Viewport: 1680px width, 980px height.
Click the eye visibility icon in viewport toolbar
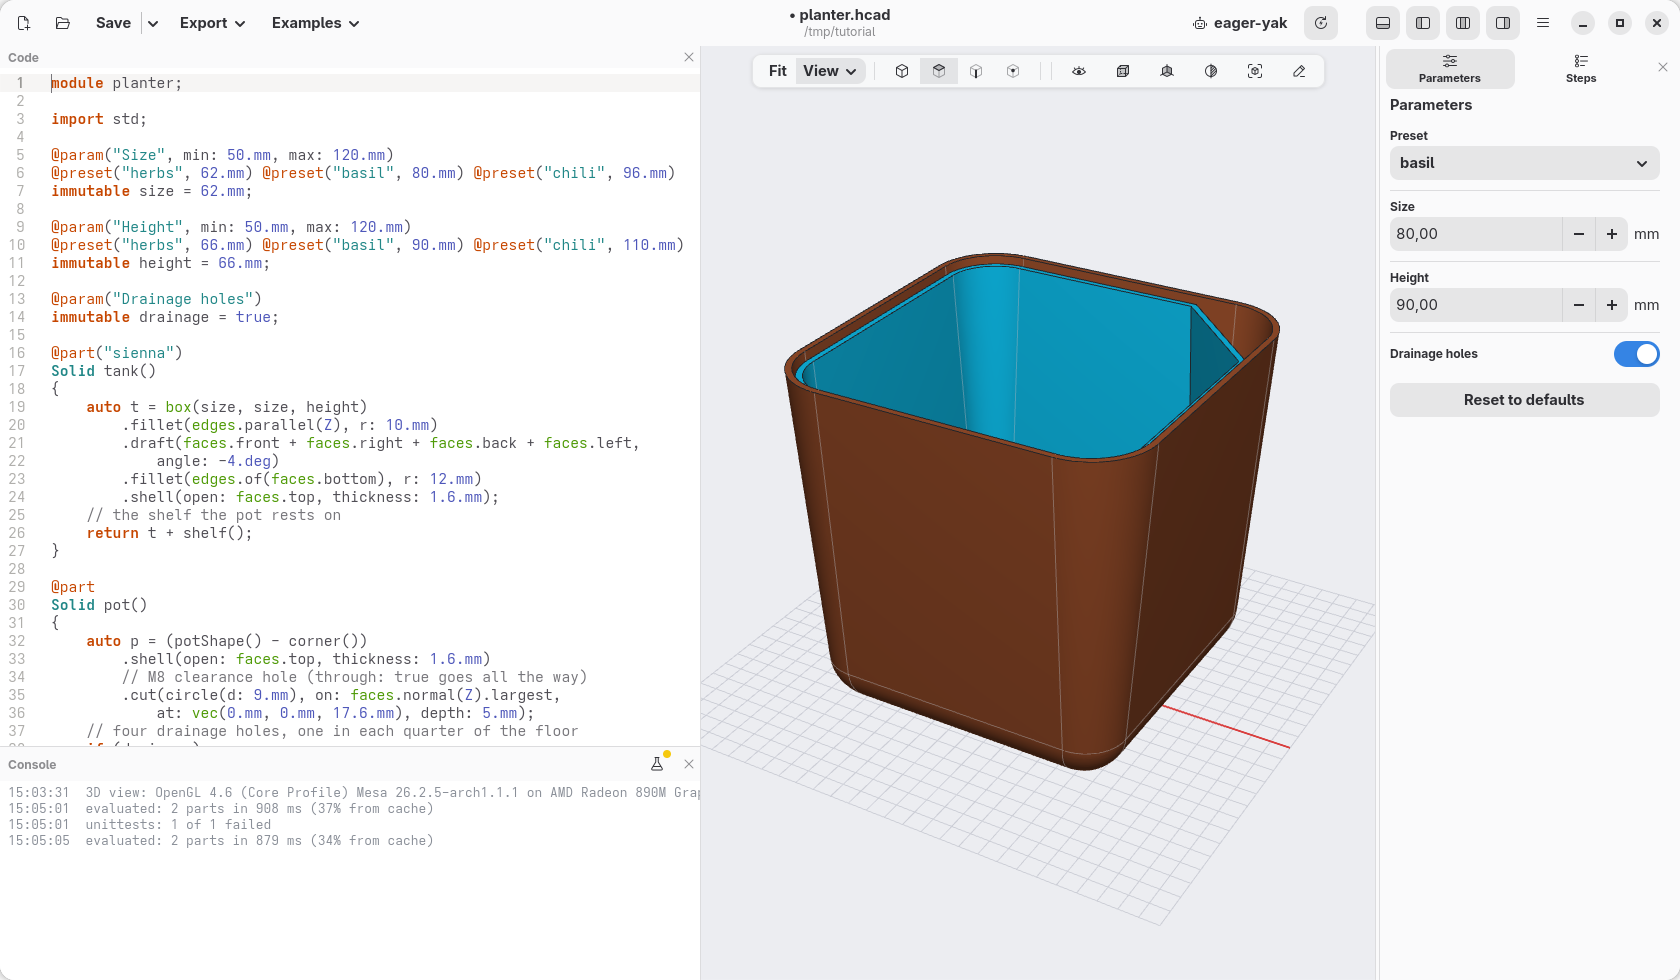[x=1079, y=71]
